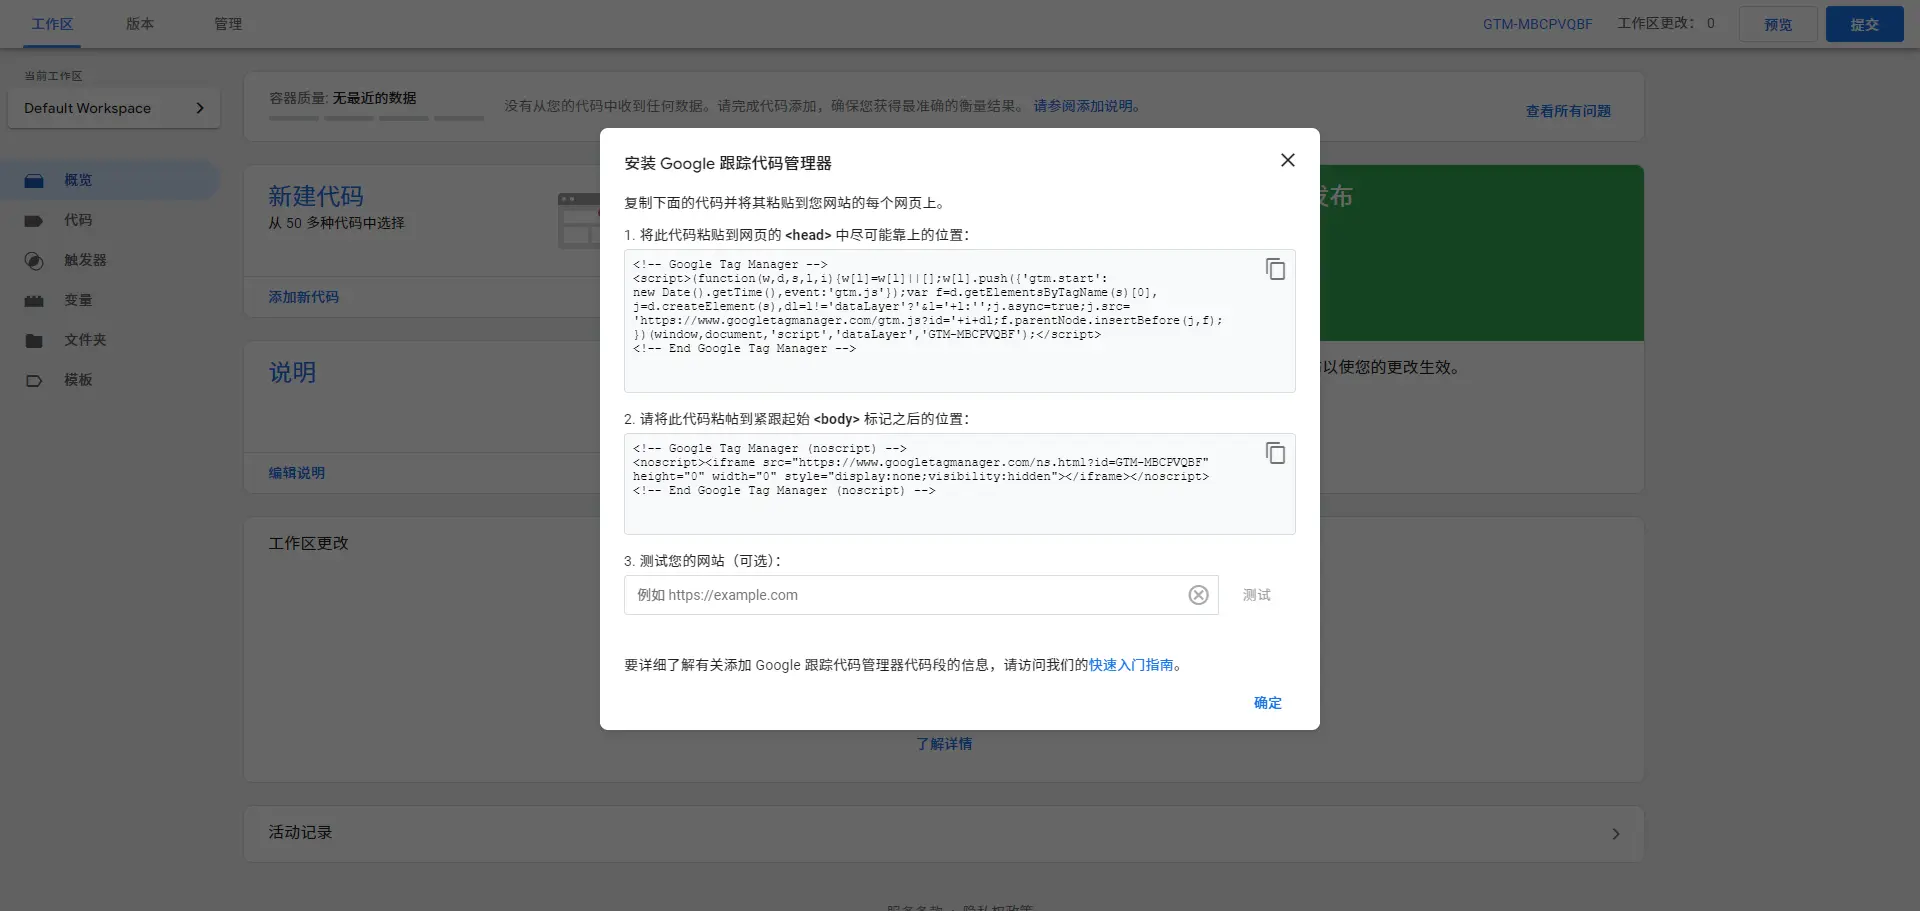Clear the test website URL field
The width and height of the screenshot is (1920, 911).
pos(1198,595)
